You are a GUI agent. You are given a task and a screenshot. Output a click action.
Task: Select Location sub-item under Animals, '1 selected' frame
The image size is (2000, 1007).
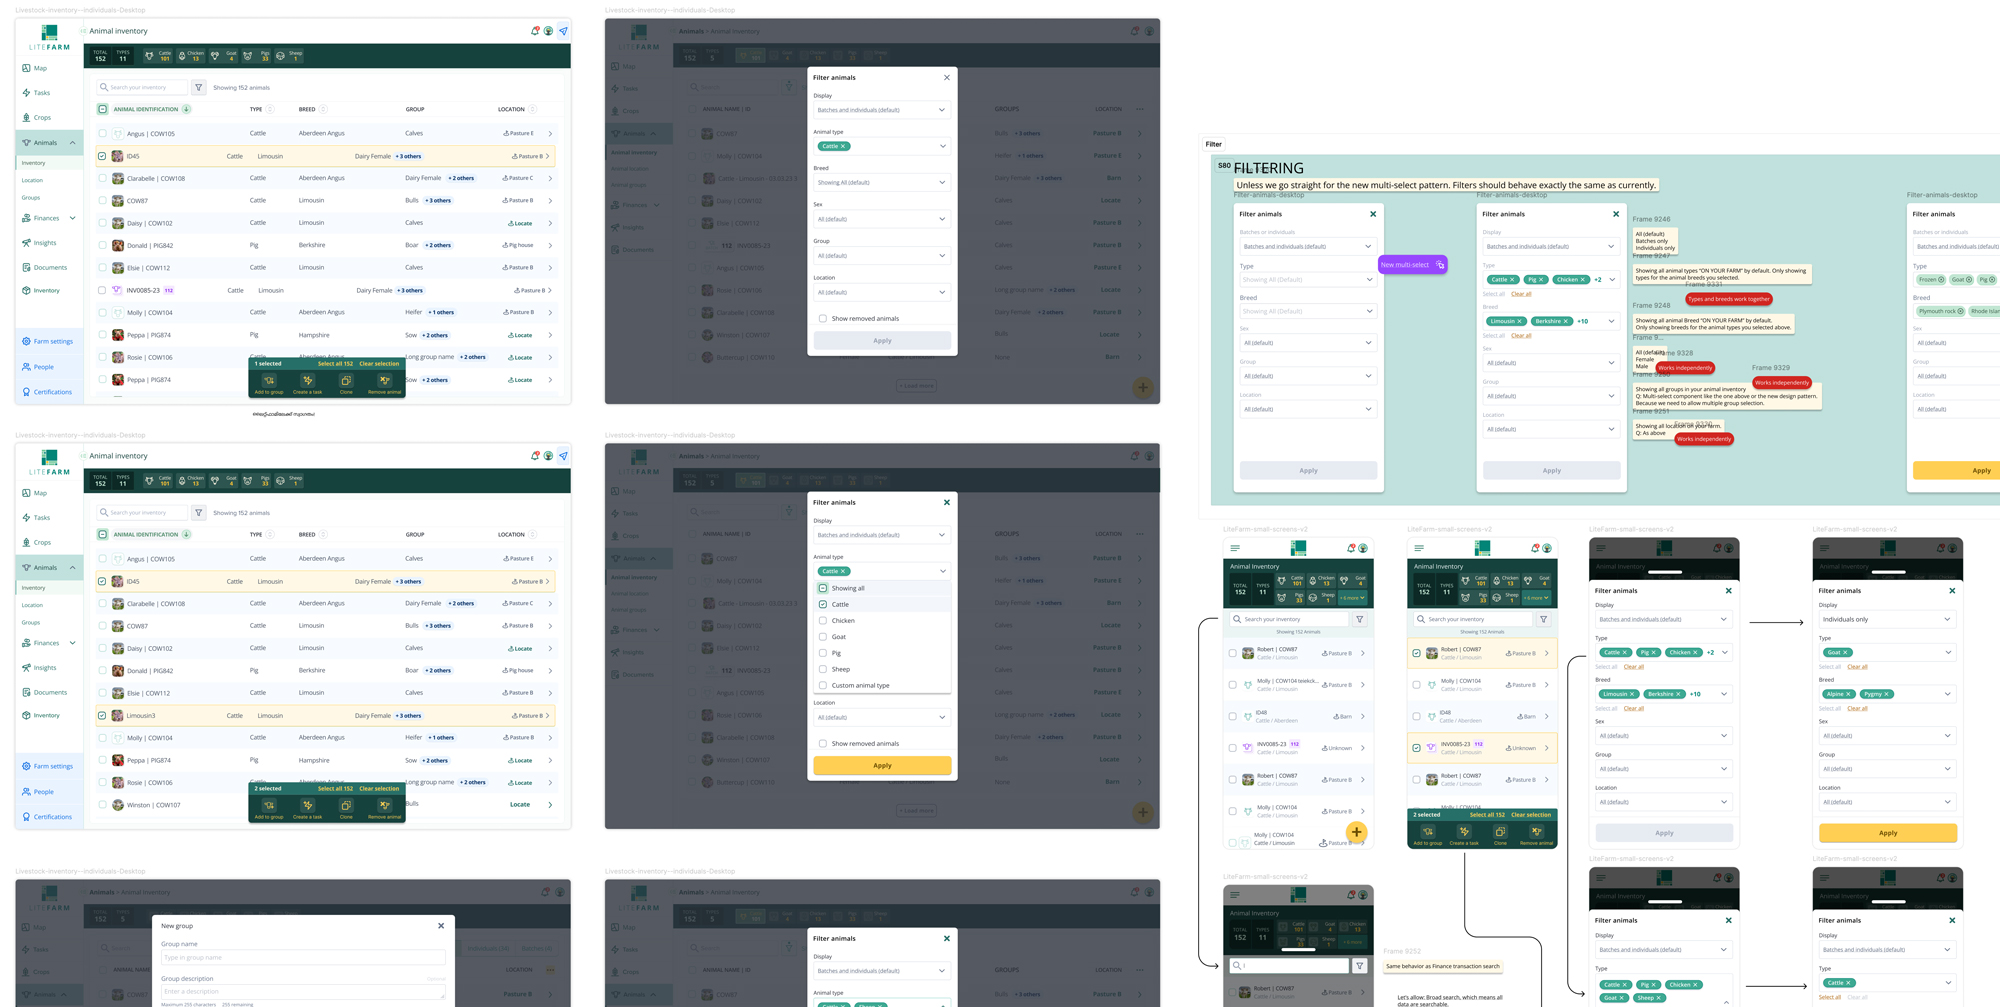[33, 180]
